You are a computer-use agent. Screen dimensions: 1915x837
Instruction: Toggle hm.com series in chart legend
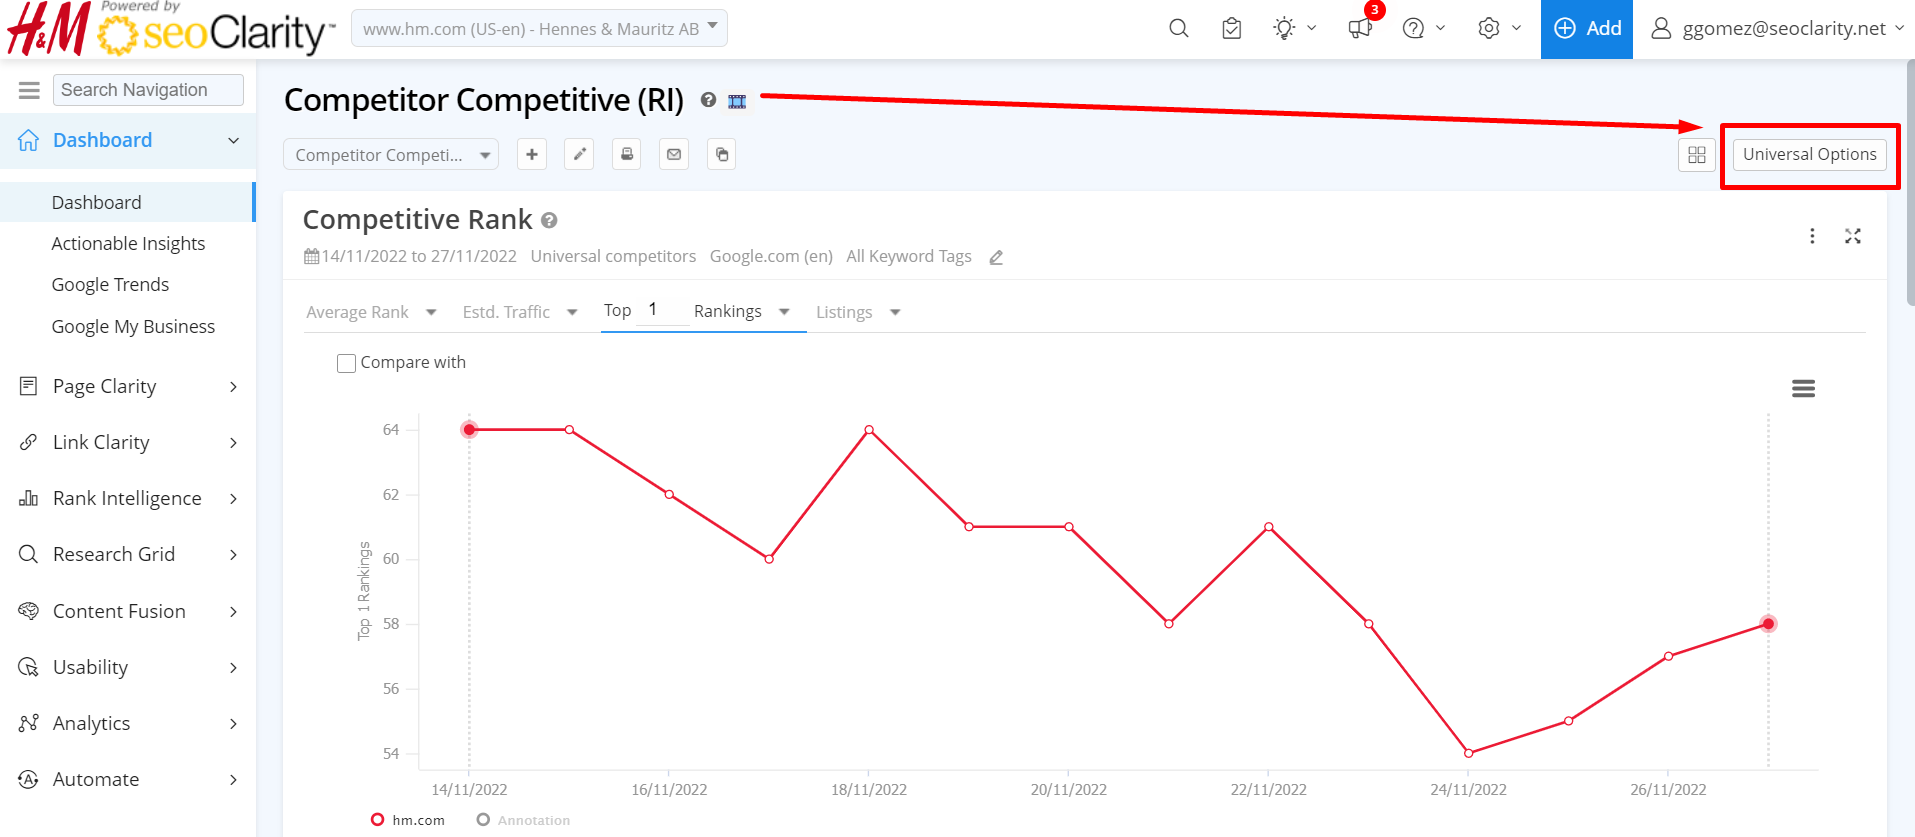coord(408,820)
